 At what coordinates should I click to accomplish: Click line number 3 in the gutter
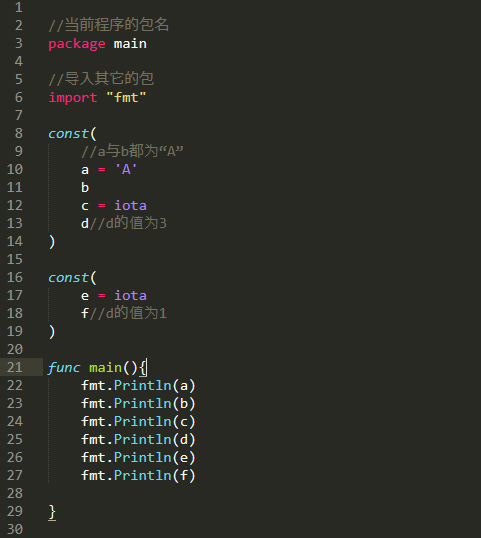(x=19, y=43)
